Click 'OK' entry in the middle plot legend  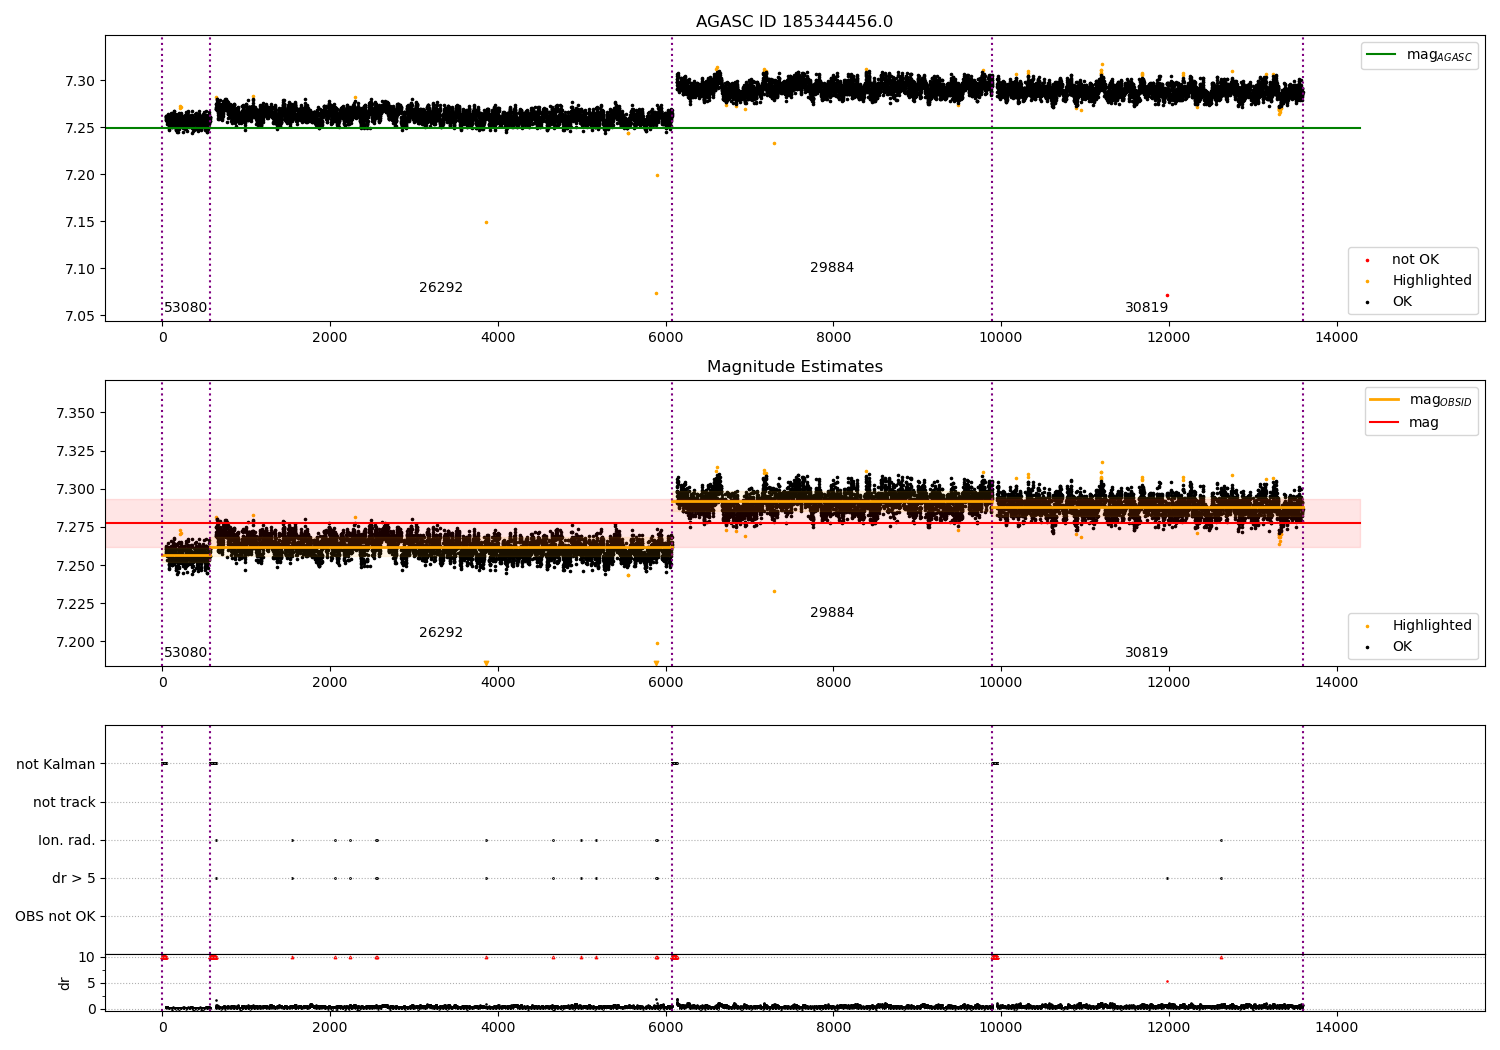pos(1402,647)
